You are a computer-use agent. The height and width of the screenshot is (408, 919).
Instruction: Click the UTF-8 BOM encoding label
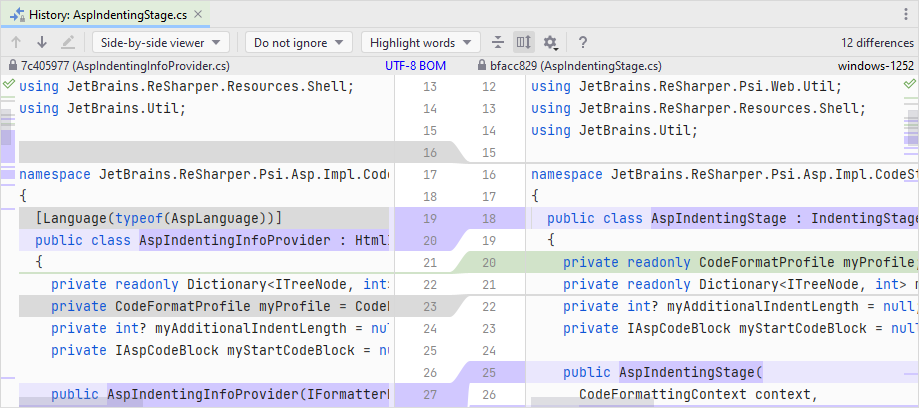(x=416, y=66)
